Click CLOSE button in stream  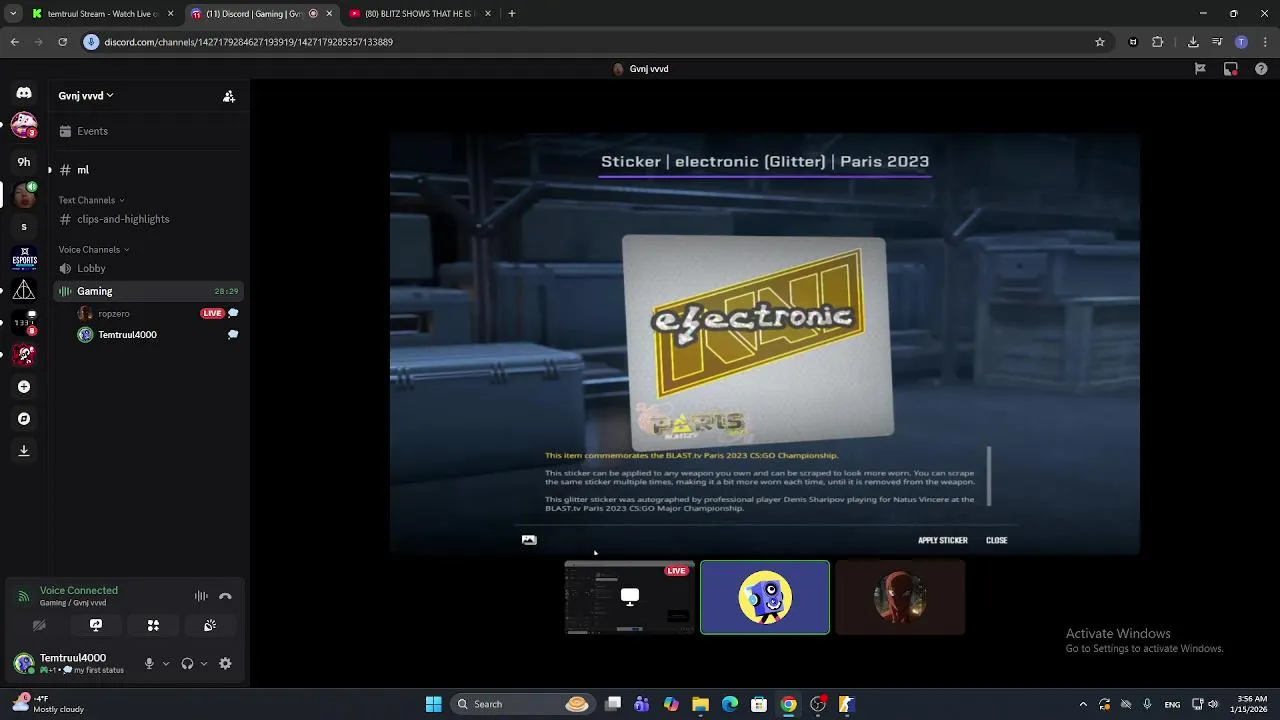(x=996, y=541)
